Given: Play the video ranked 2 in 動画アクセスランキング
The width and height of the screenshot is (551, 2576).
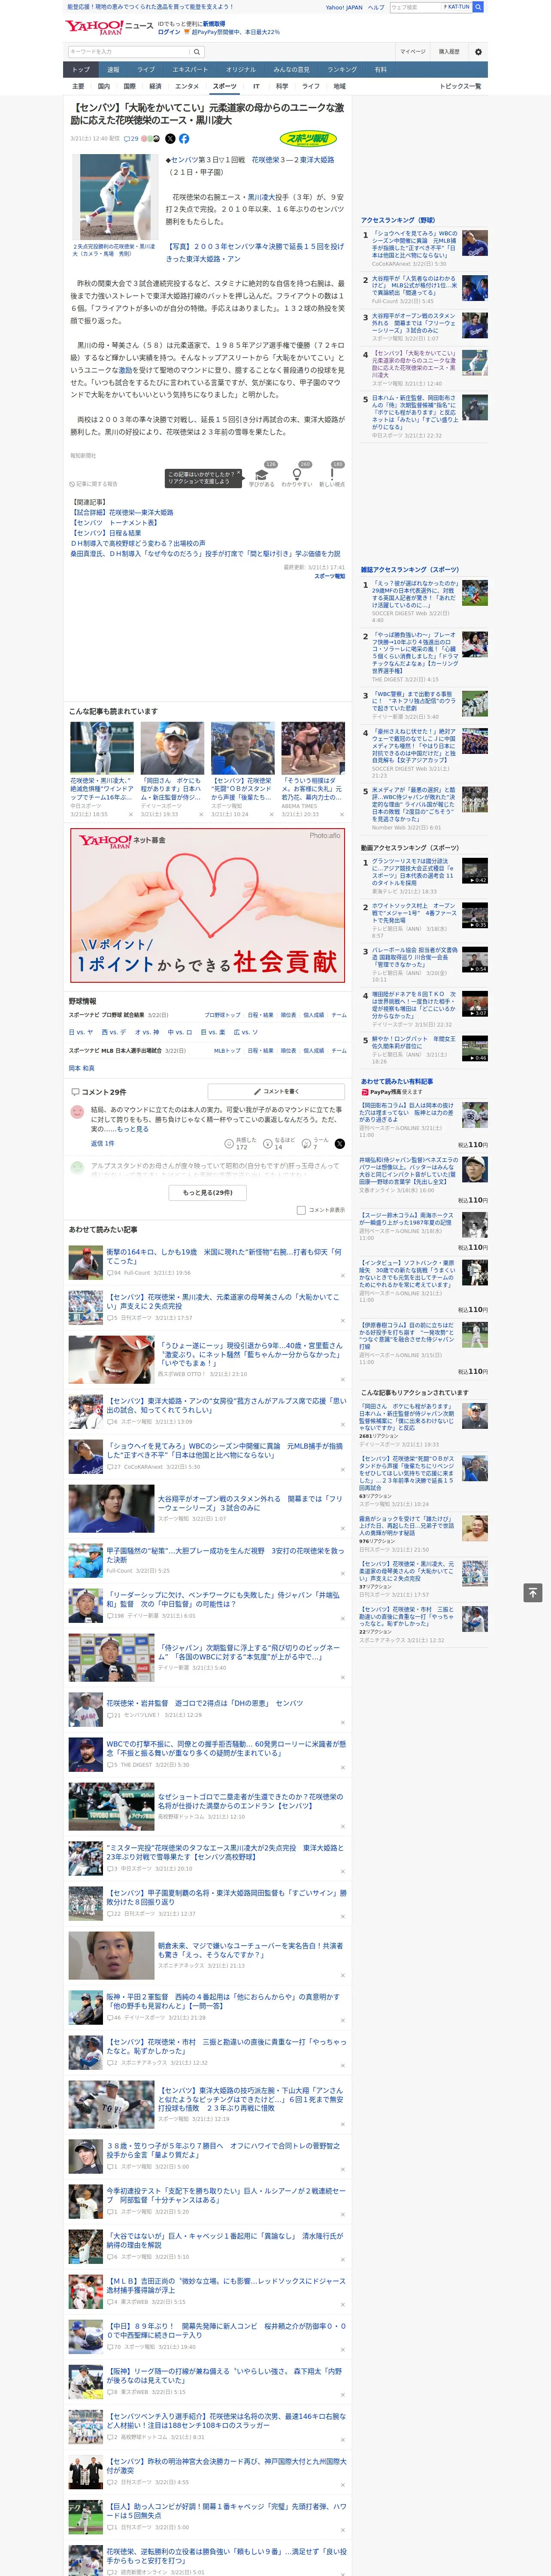Looking at the screenshot, I should click(x=475, y=916).
